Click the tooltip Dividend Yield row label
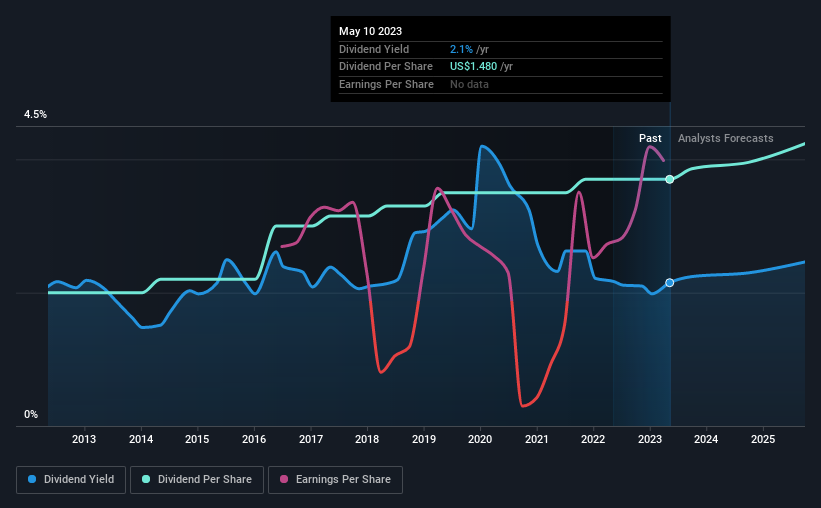 374,49
